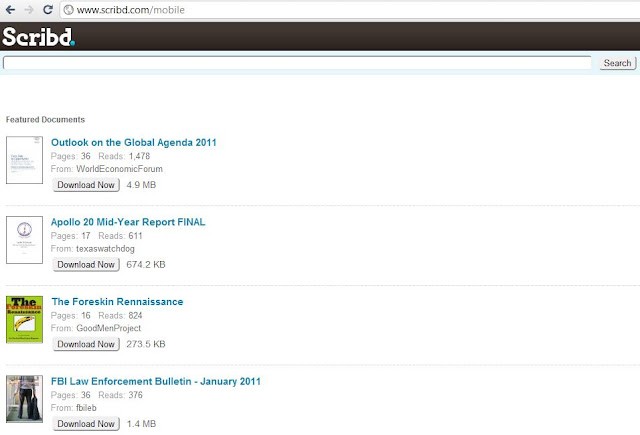Screen dimensions: 640x435
Task: Click the texaswatchdog author name
Action: tap(105, 249)
